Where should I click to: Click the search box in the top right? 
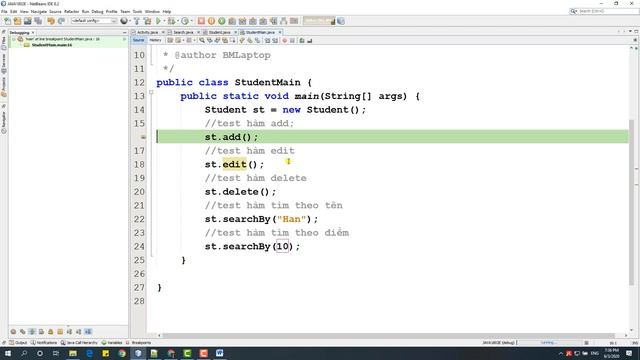tap(604, 11)
